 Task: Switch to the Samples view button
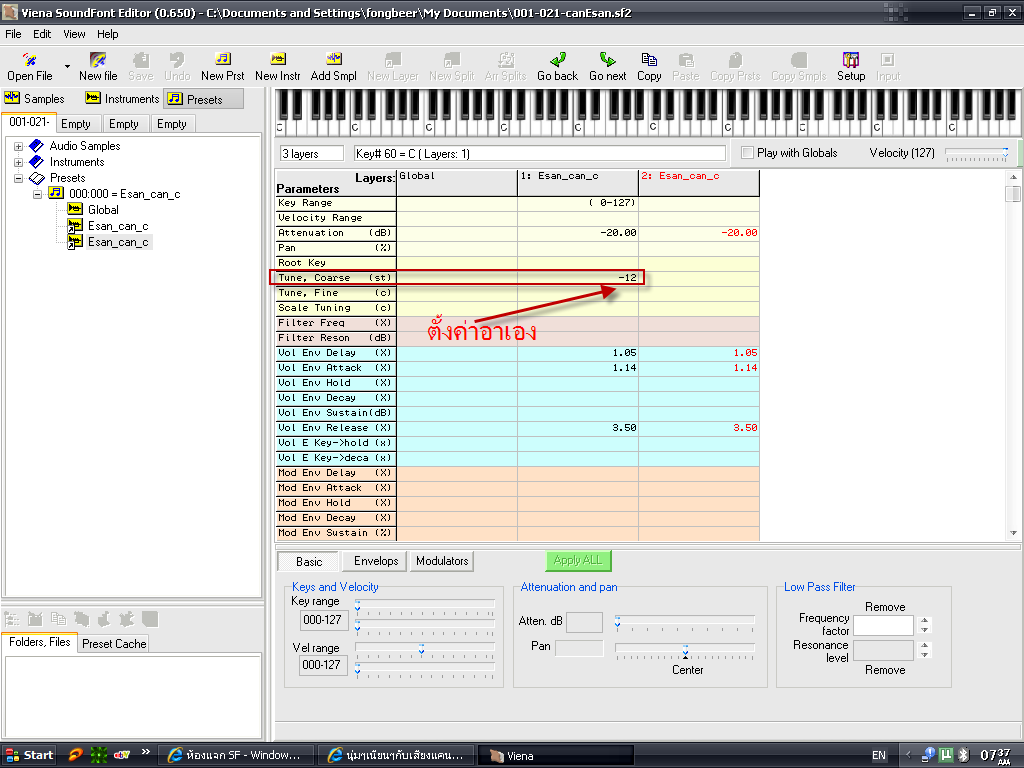[35, 99]
